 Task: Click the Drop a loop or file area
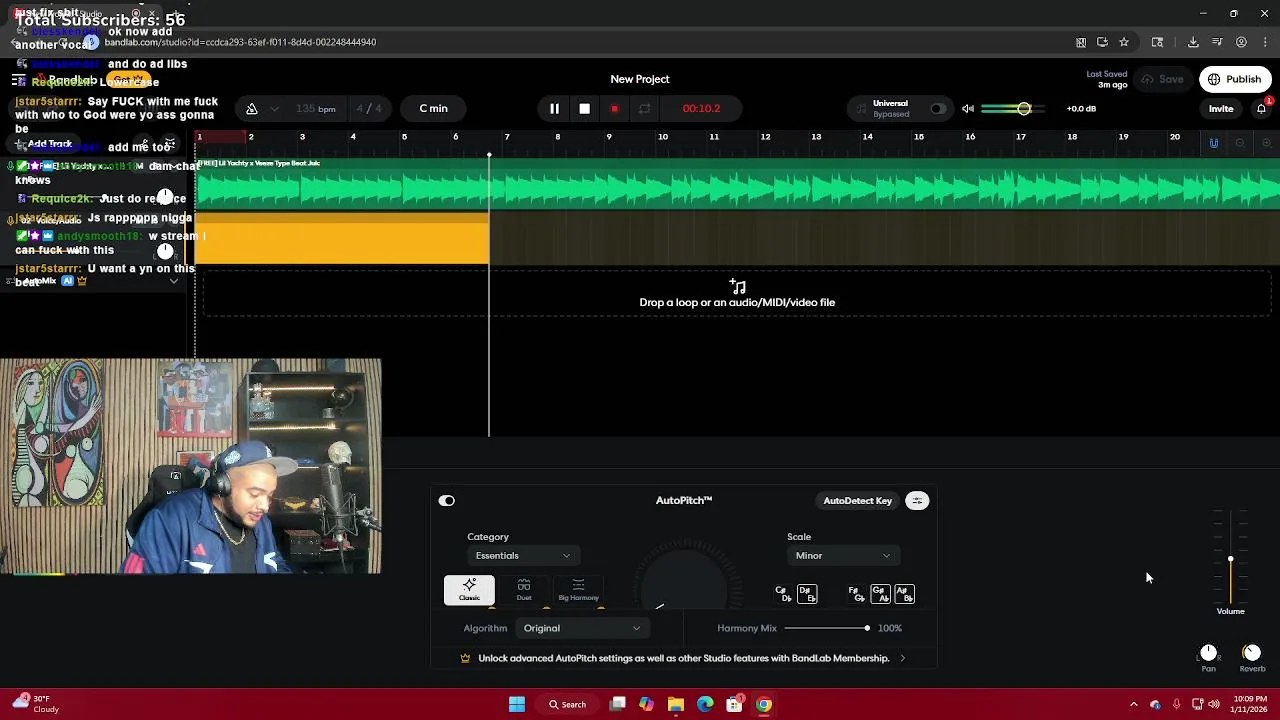pos(737,295)
